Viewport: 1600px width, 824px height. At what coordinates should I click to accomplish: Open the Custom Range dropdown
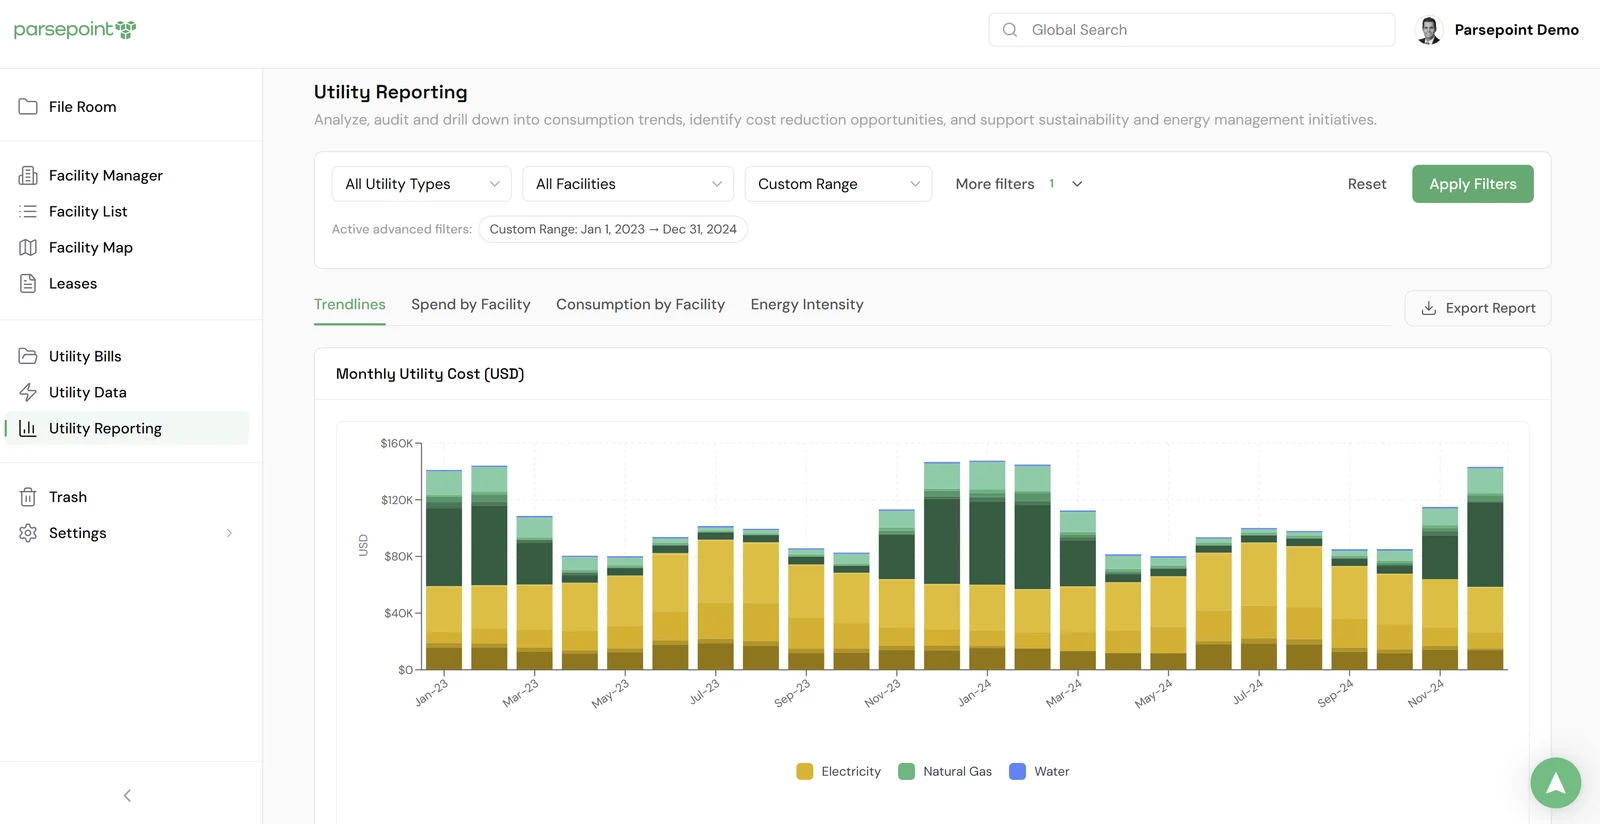[838, 184]
